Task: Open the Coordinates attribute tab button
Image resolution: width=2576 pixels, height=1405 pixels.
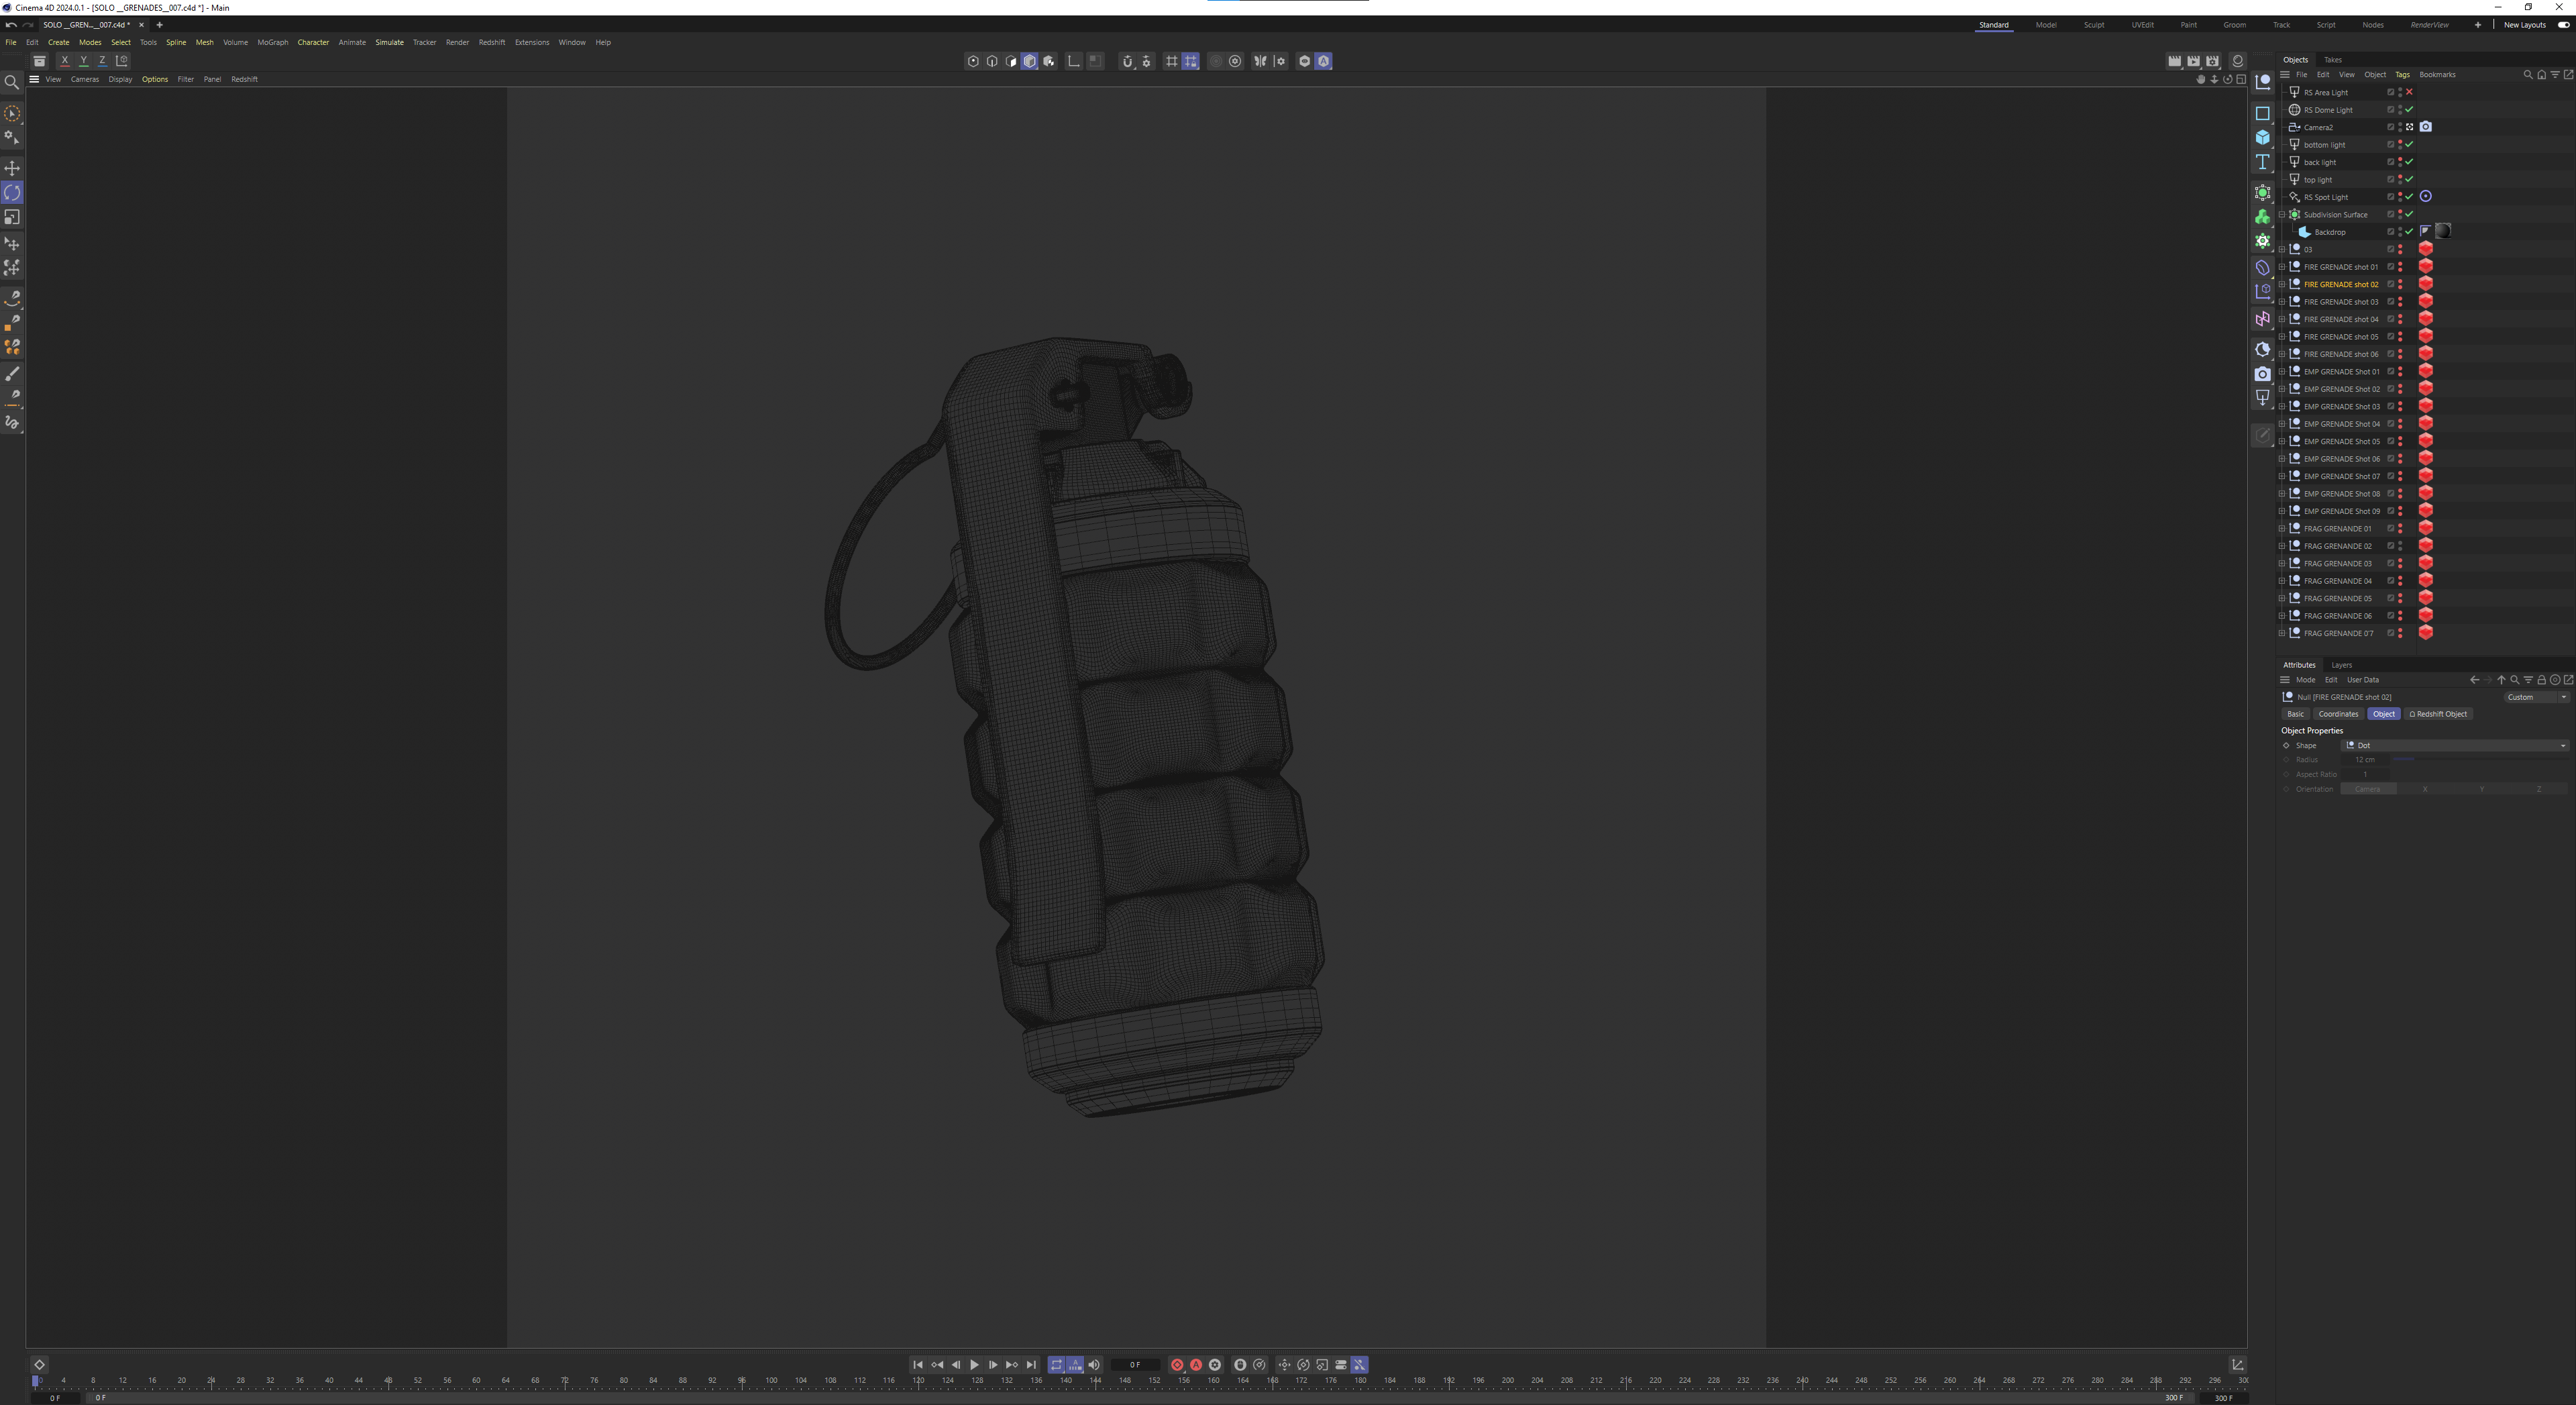Action: point(2338,714)
